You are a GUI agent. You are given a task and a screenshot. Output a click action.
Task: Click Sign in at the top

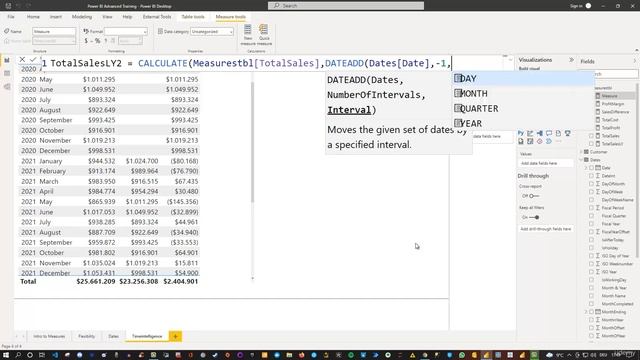point(576,6)
